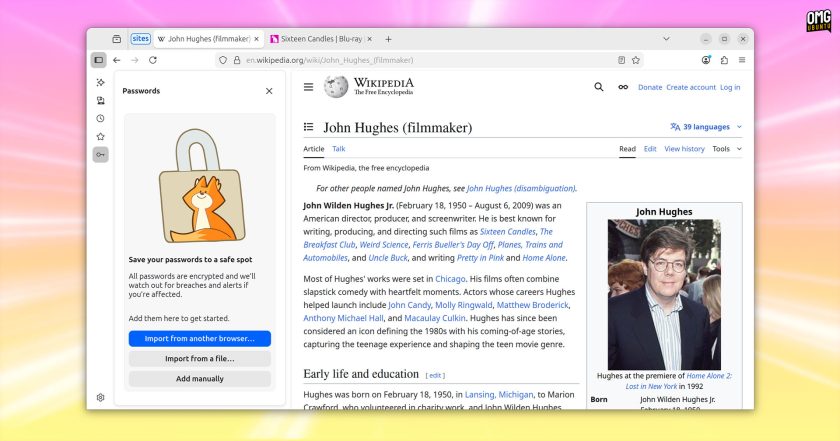
Task: Open Wikipedia appearance glasses icon
Action: click(x=623, y=87)
